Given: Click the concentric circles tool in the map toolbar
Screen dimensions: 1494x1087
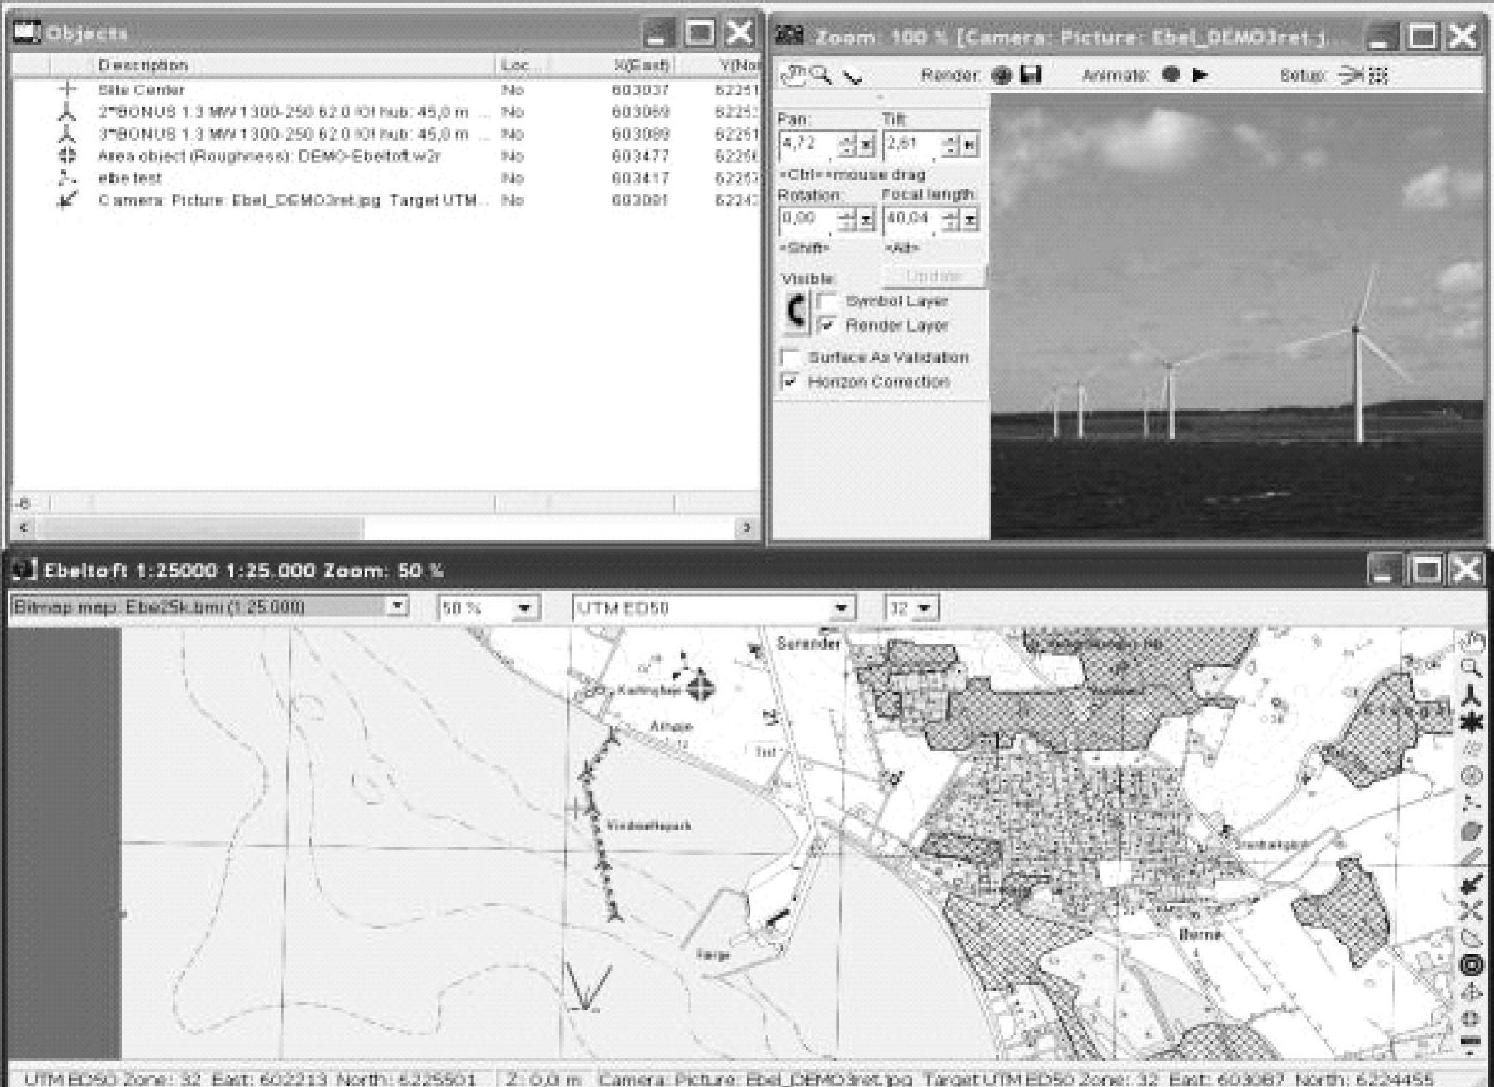Looking at the screenshot, I should pos(1471,965).
